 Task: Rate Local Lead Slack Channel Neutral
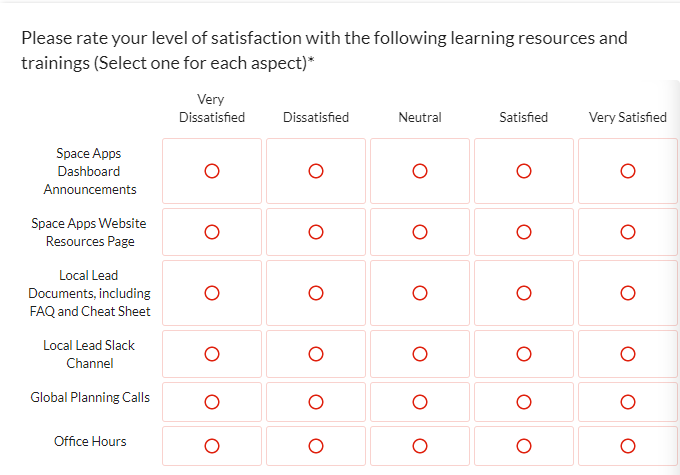[x=420, y=354]
